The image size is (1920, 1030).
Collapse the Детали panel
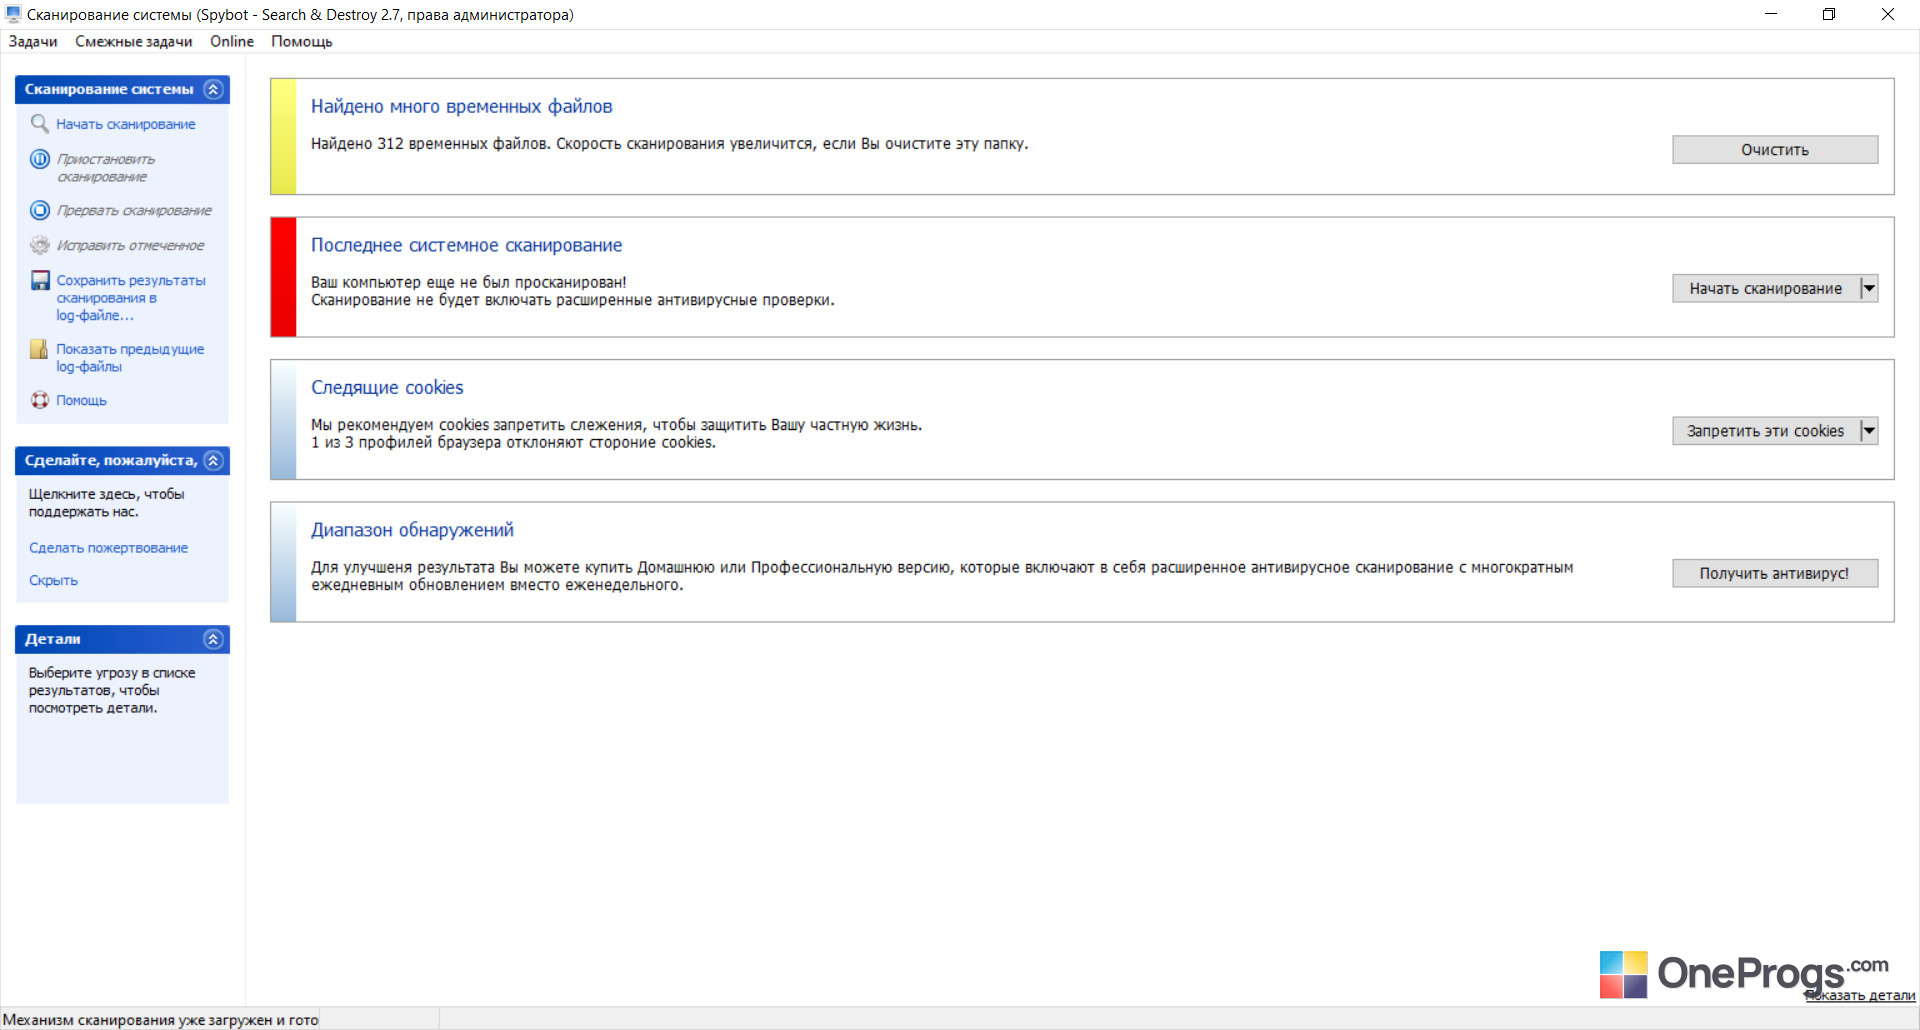[213, 639]
